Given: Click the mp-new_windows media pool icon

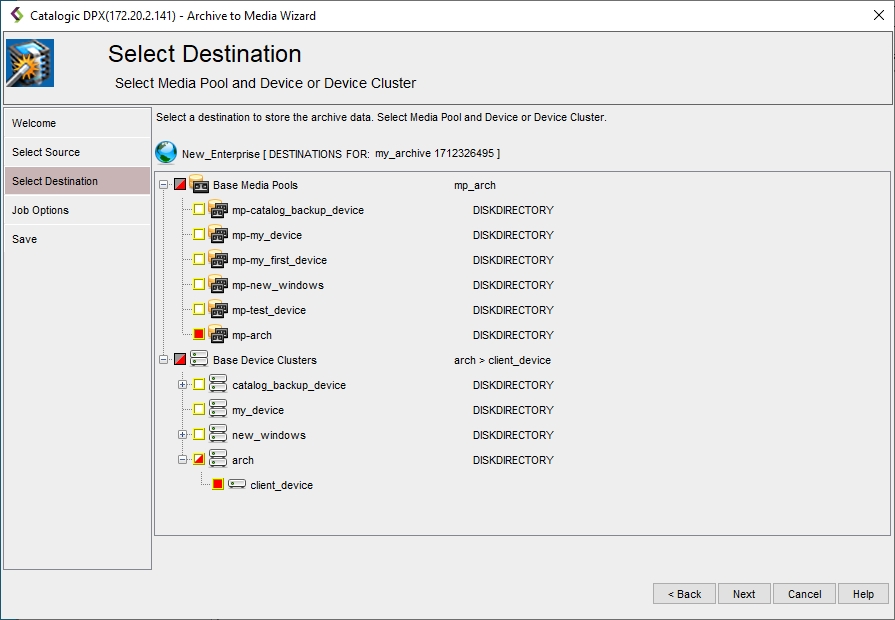Looking at the screenshot, I should tap(218, 285).
